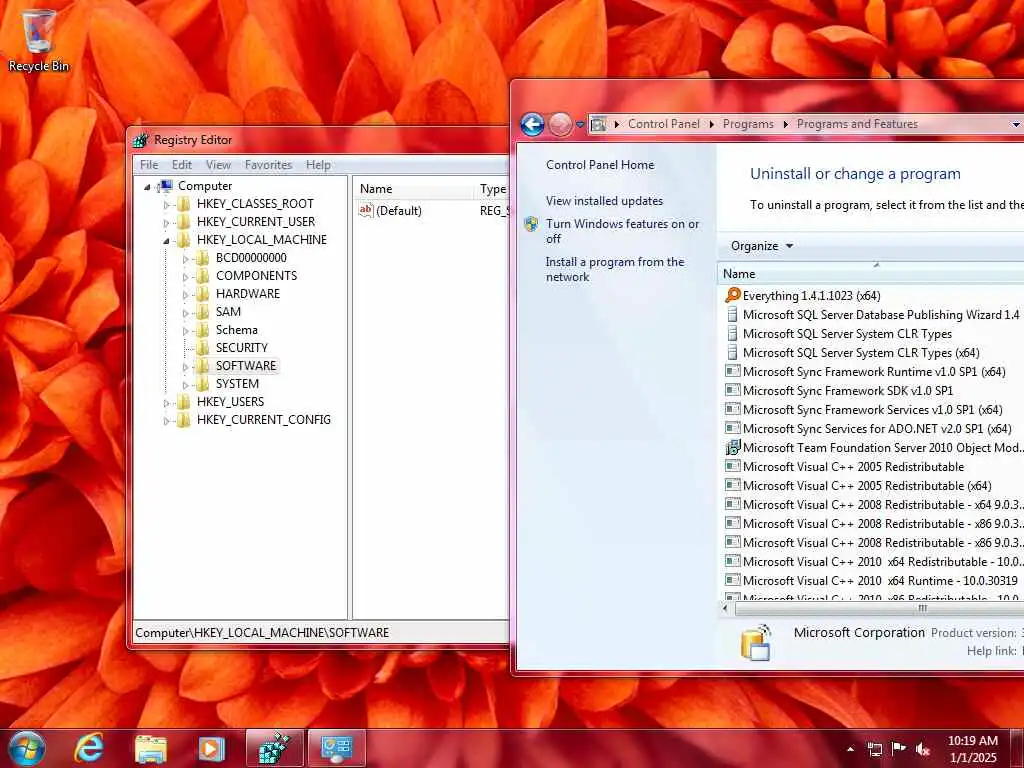This screenshot has height=768, width=1024.
Task: Click the network tray icon
Action: (874, 749)
